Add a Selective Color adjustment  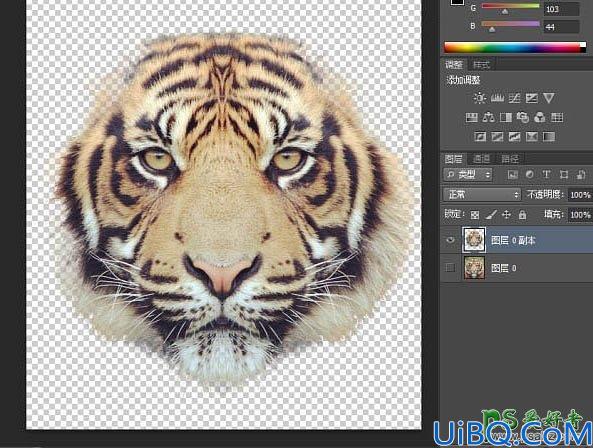[x=532, y=136]
